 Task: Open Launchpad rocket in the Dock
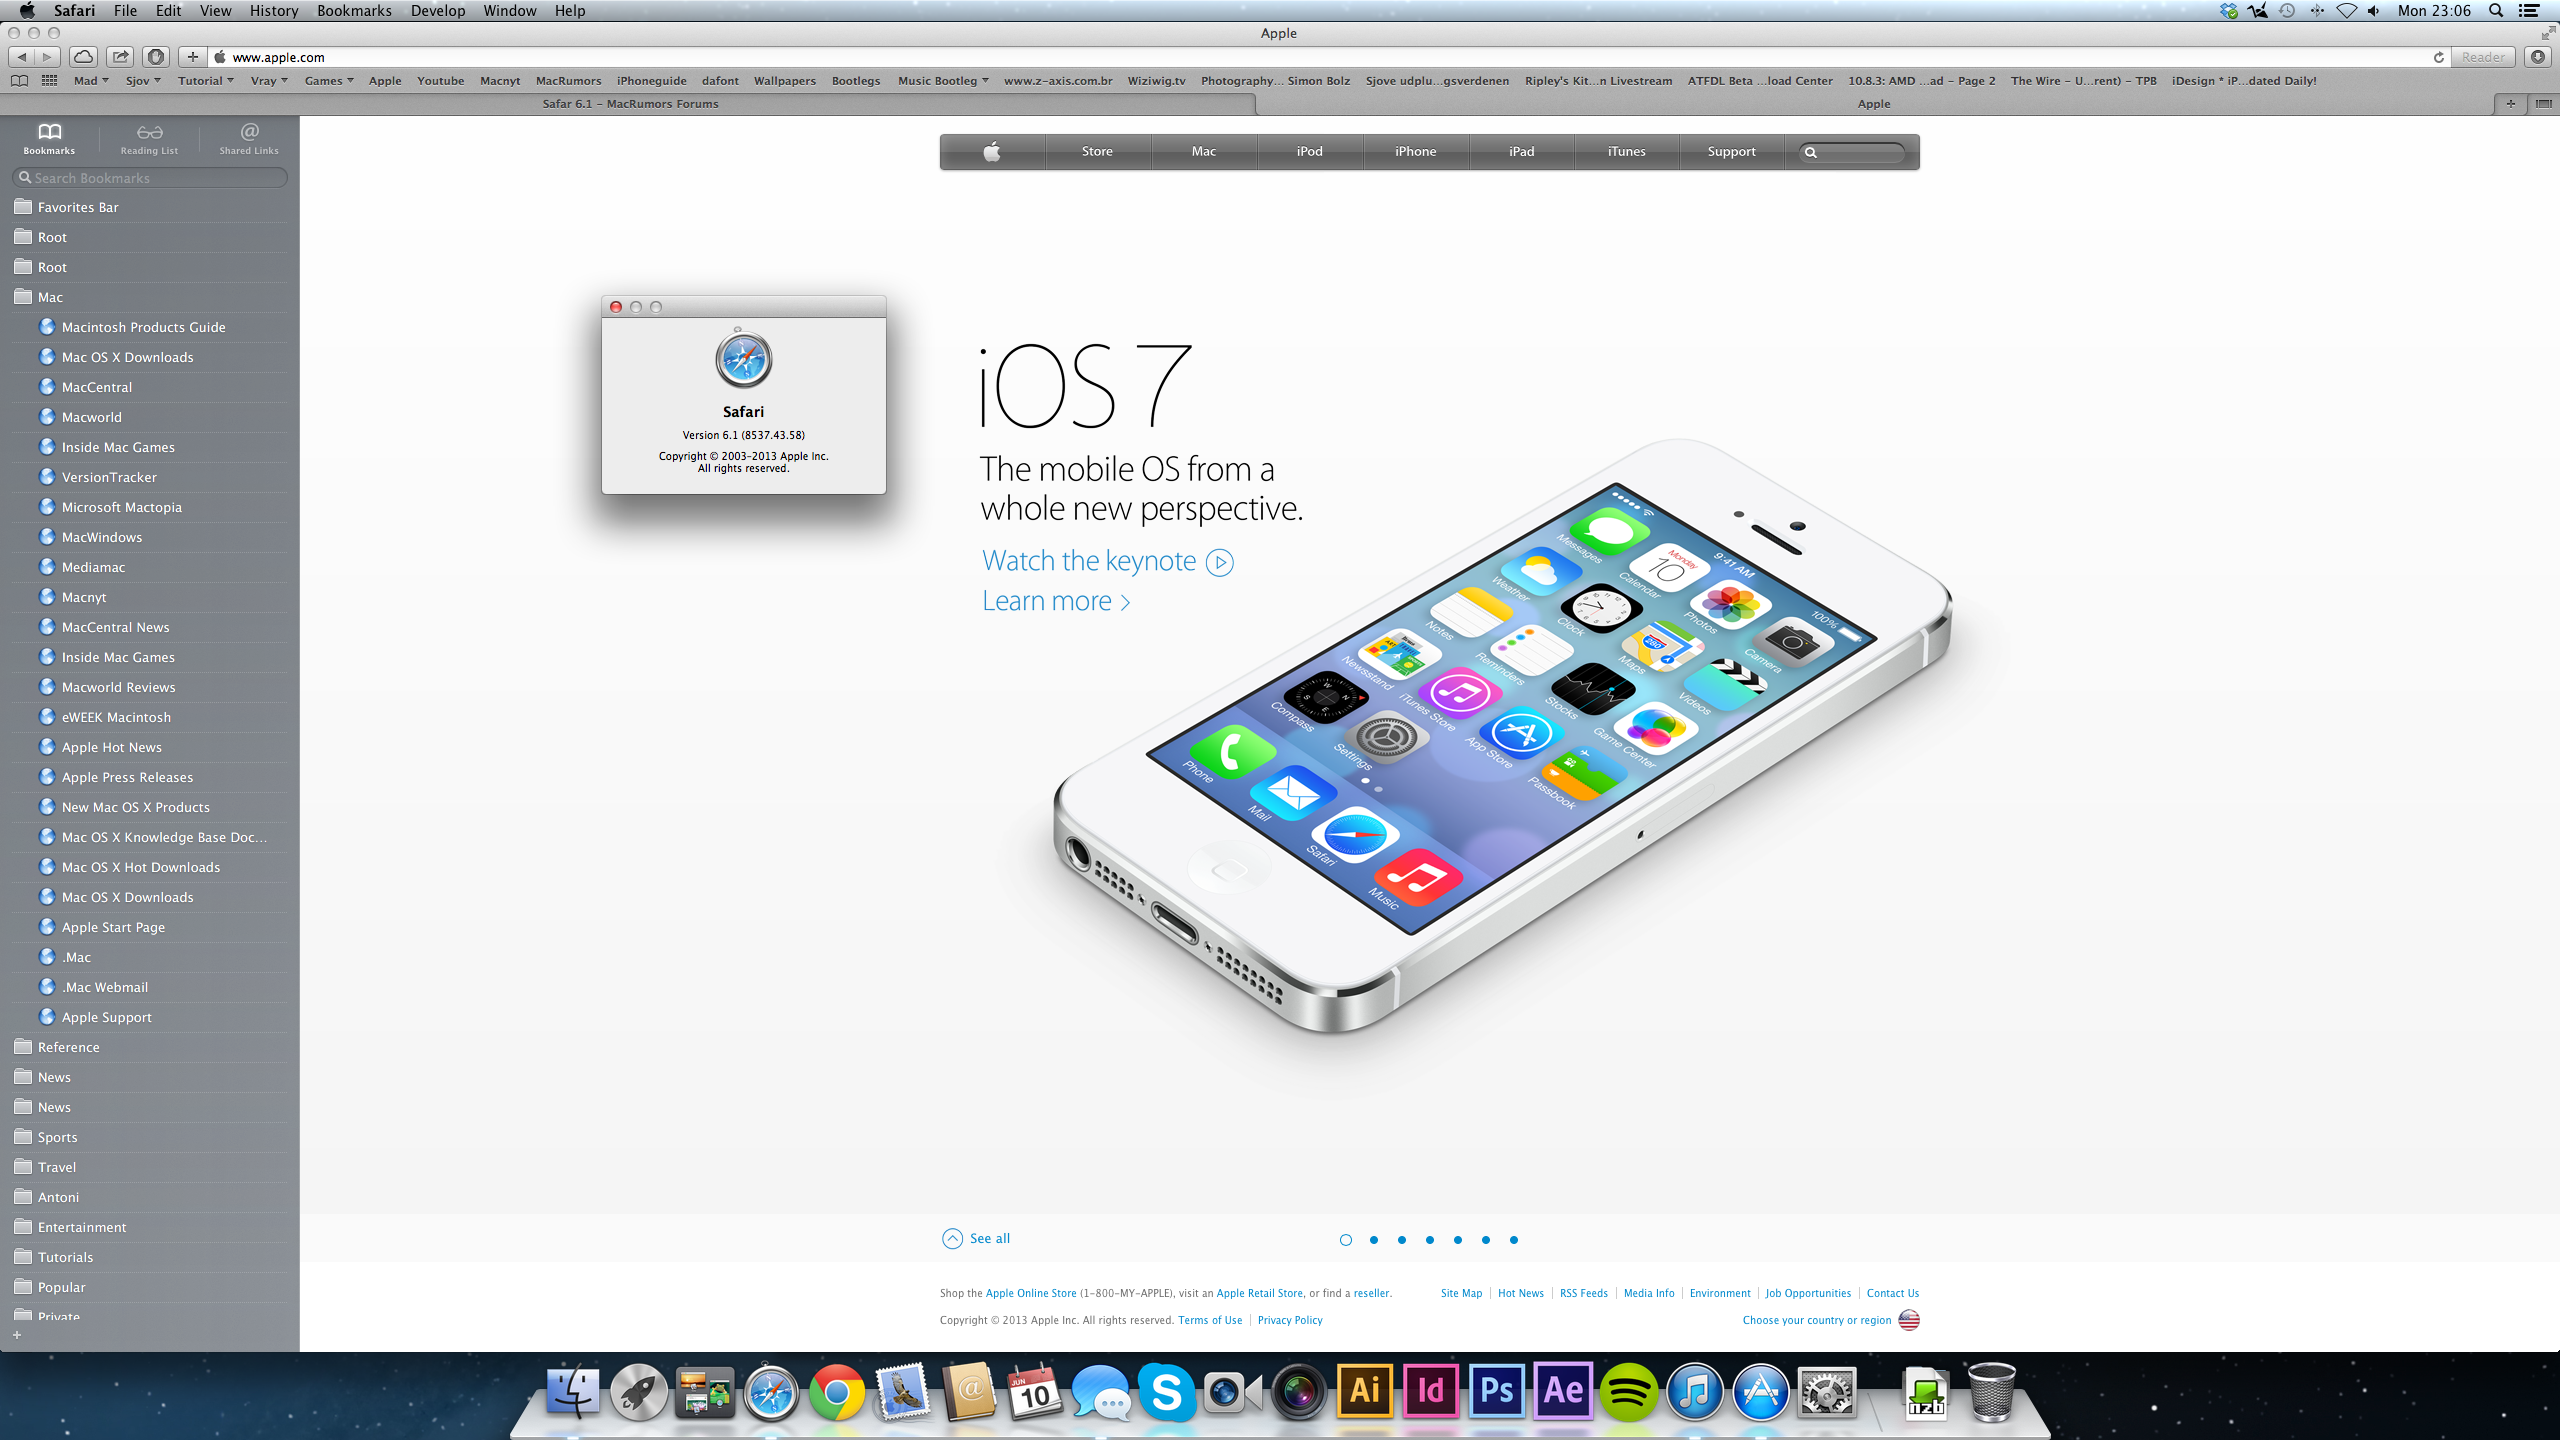pyautogui.click(x=639, y=1391)
